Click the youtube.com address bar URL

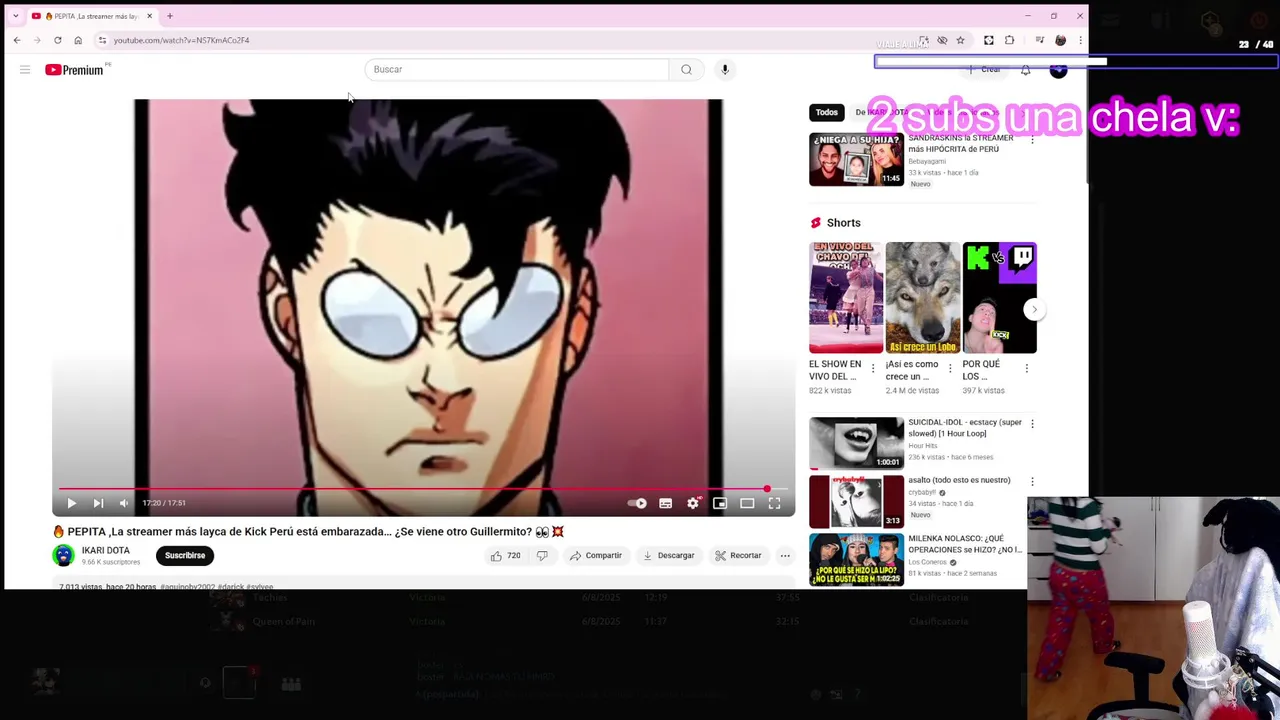coord(181,40)
